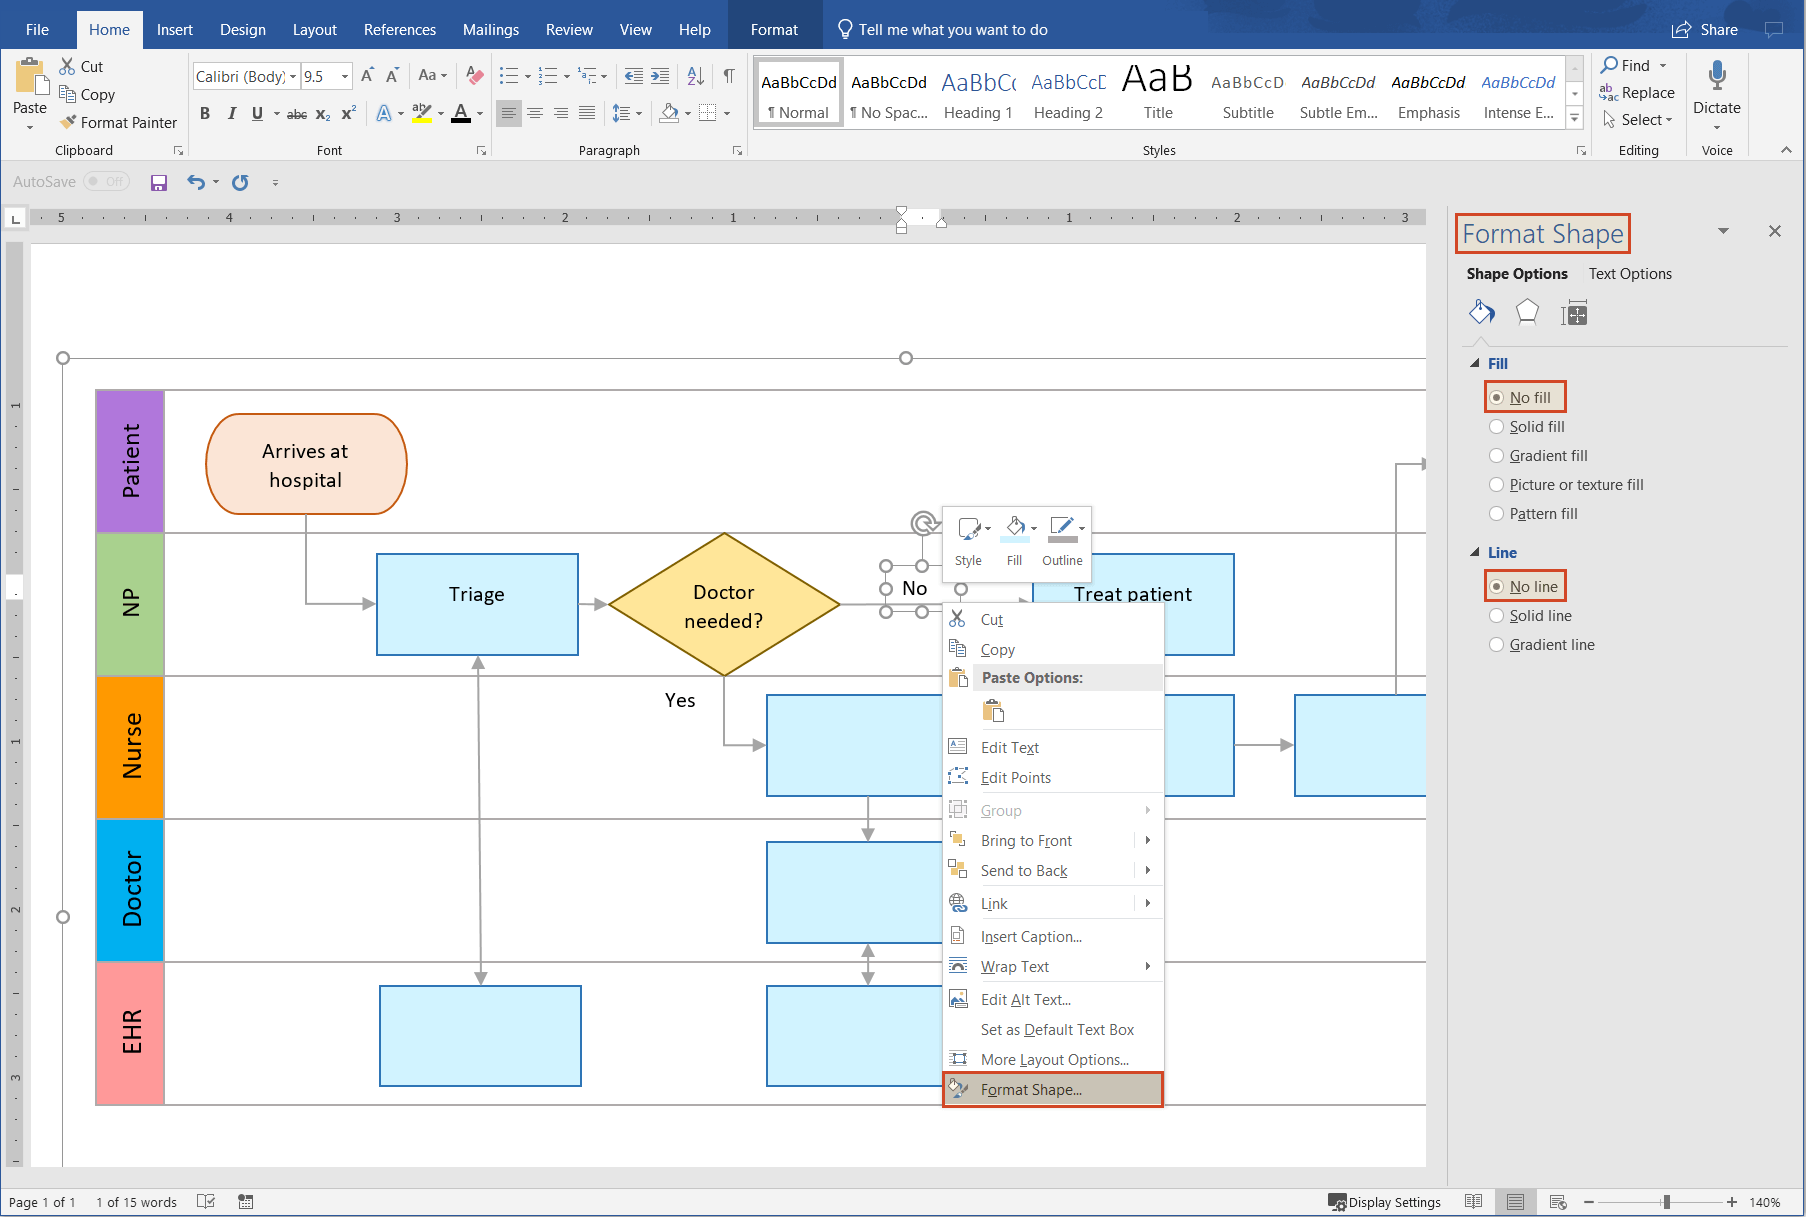Open the font size dropdown

pyautogui.click(x=343, y=76)
